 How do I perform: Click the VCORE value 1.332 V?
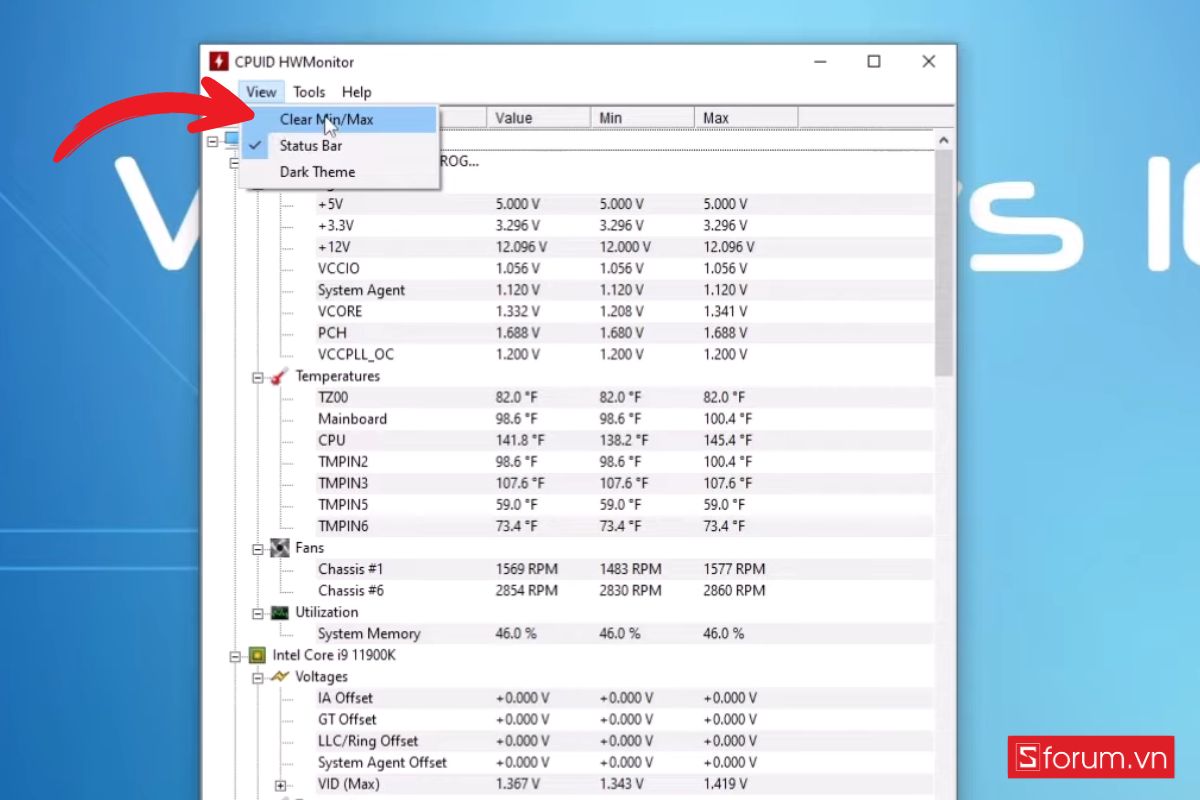point(518,311)
